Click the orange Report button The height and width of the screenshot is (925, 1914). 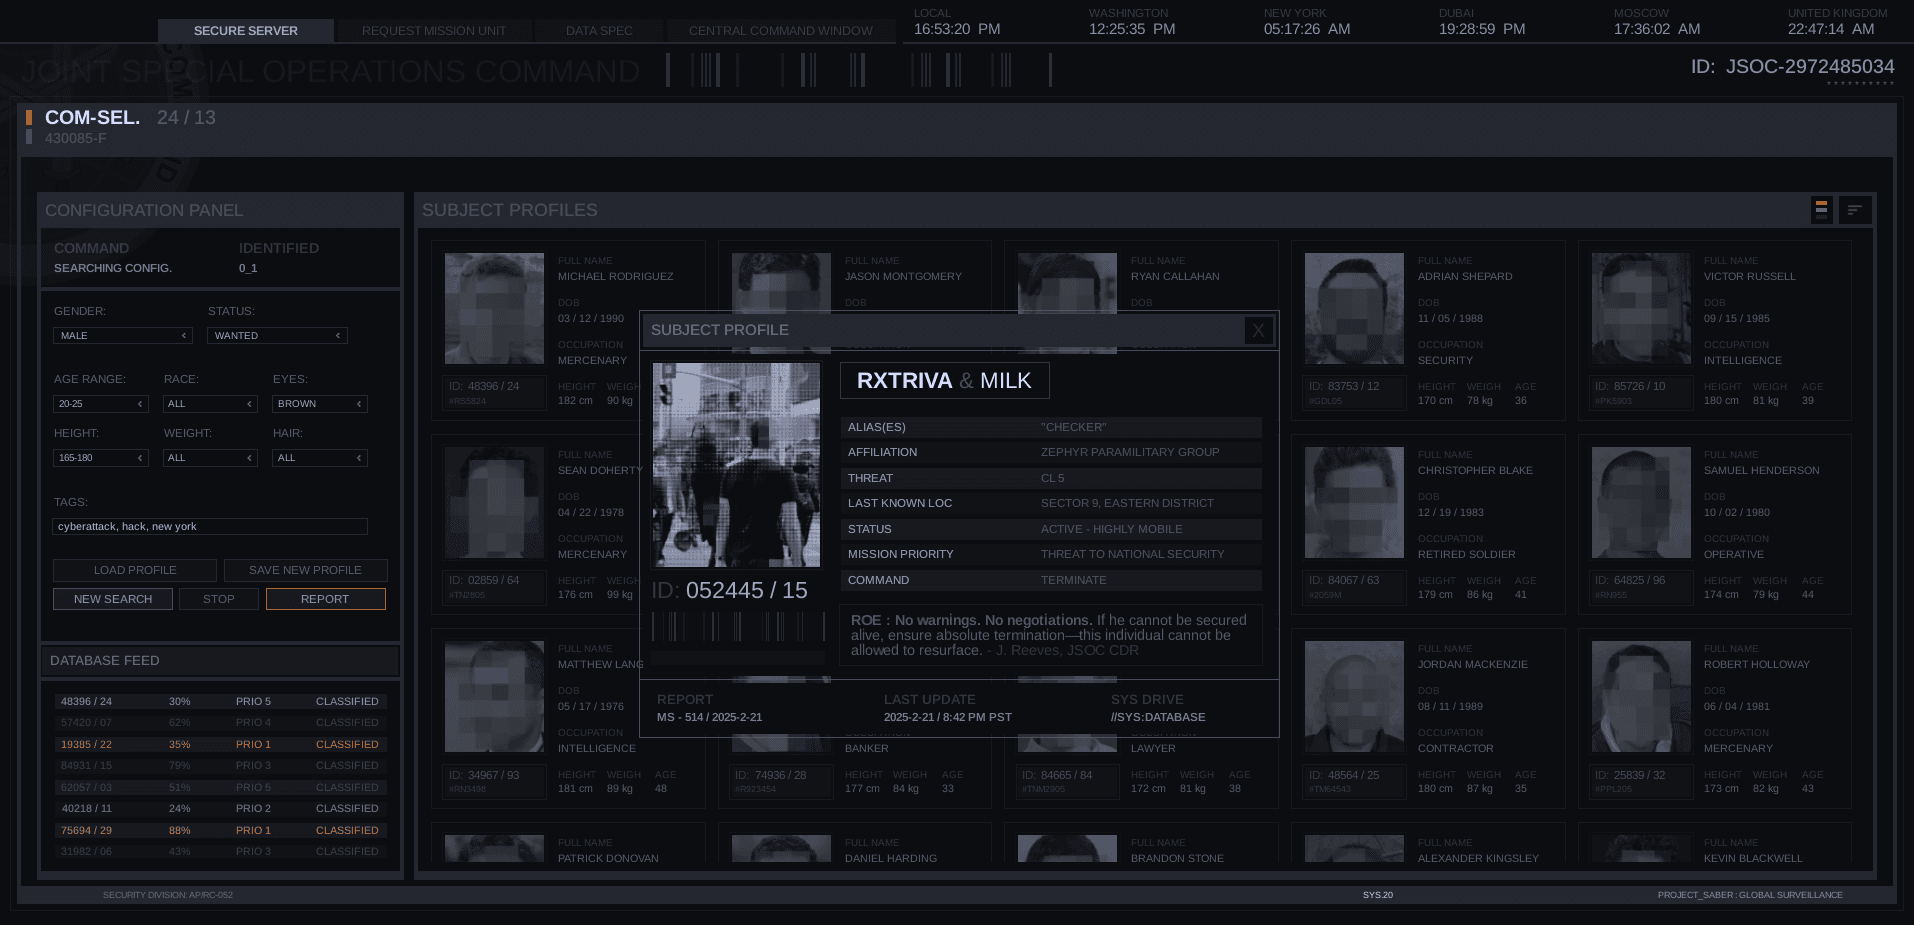[325, 599]
